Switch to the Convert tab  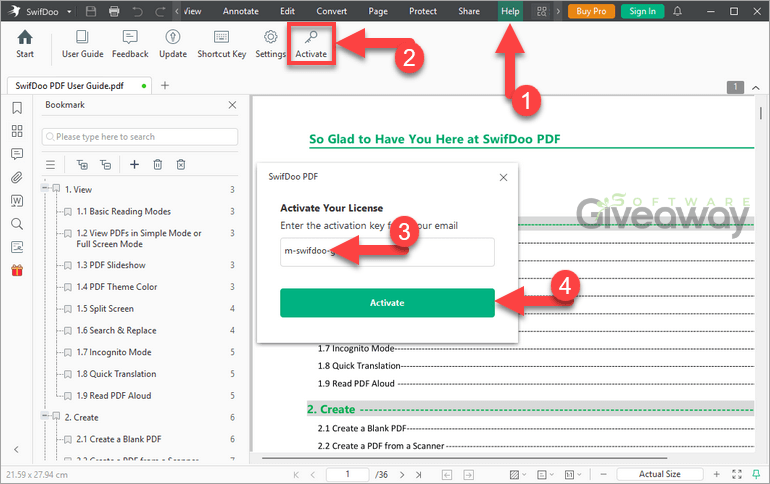331,11
